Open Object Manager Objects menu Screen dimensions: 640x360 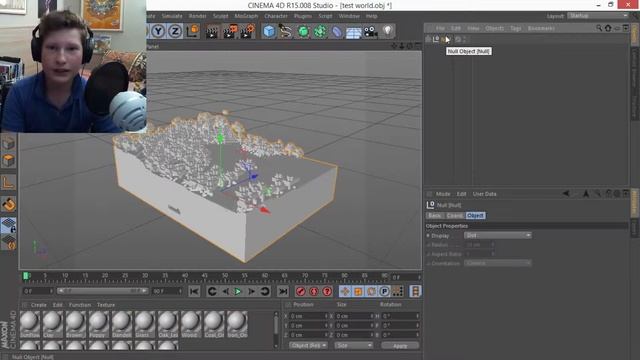click(494, 28)
